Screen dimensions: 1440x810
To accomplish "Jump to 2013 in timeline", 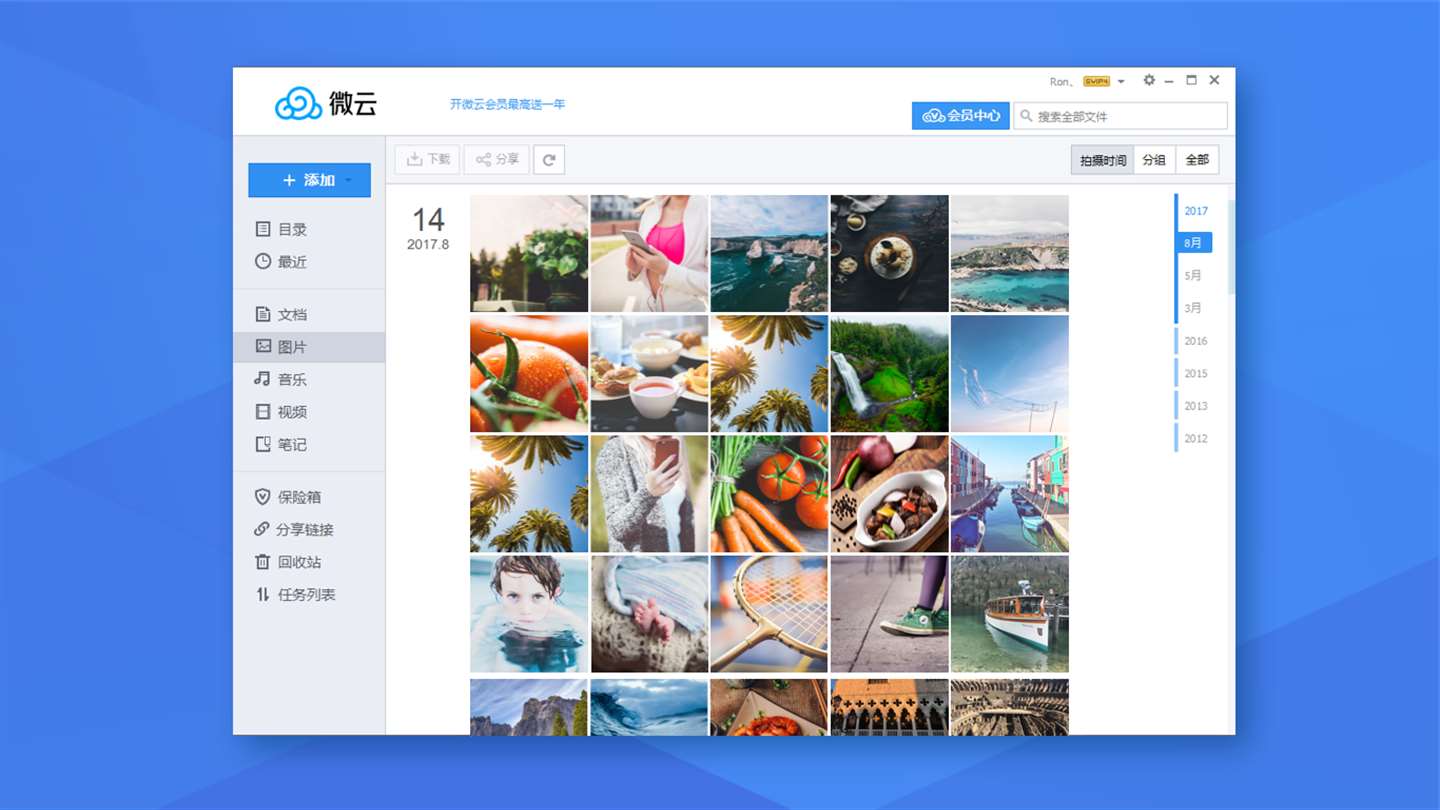I will coord(1196,406).
